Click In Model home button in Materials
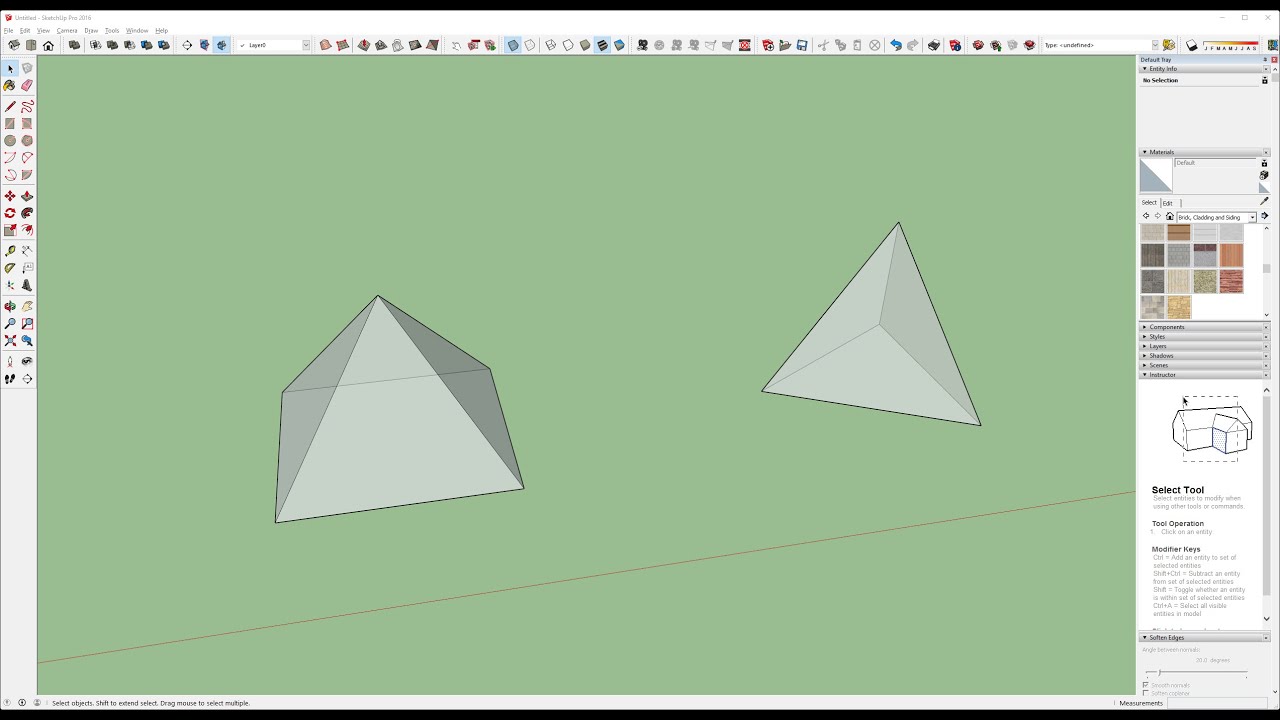The height and width of the screenshot is (720, 1280). pos(1170,217)
